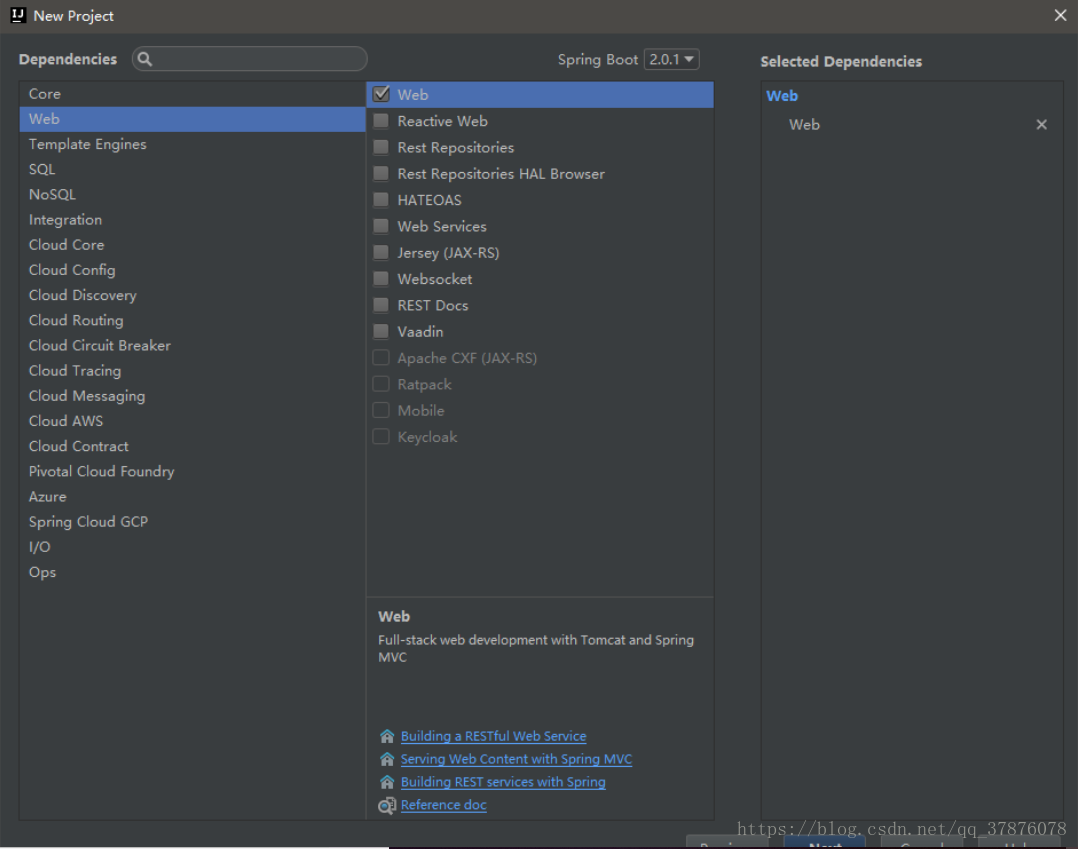Viewport: 1078px width, 849px height.
Task: Click the search magnifier icon in Dependencies
Action: coord(144,59)
